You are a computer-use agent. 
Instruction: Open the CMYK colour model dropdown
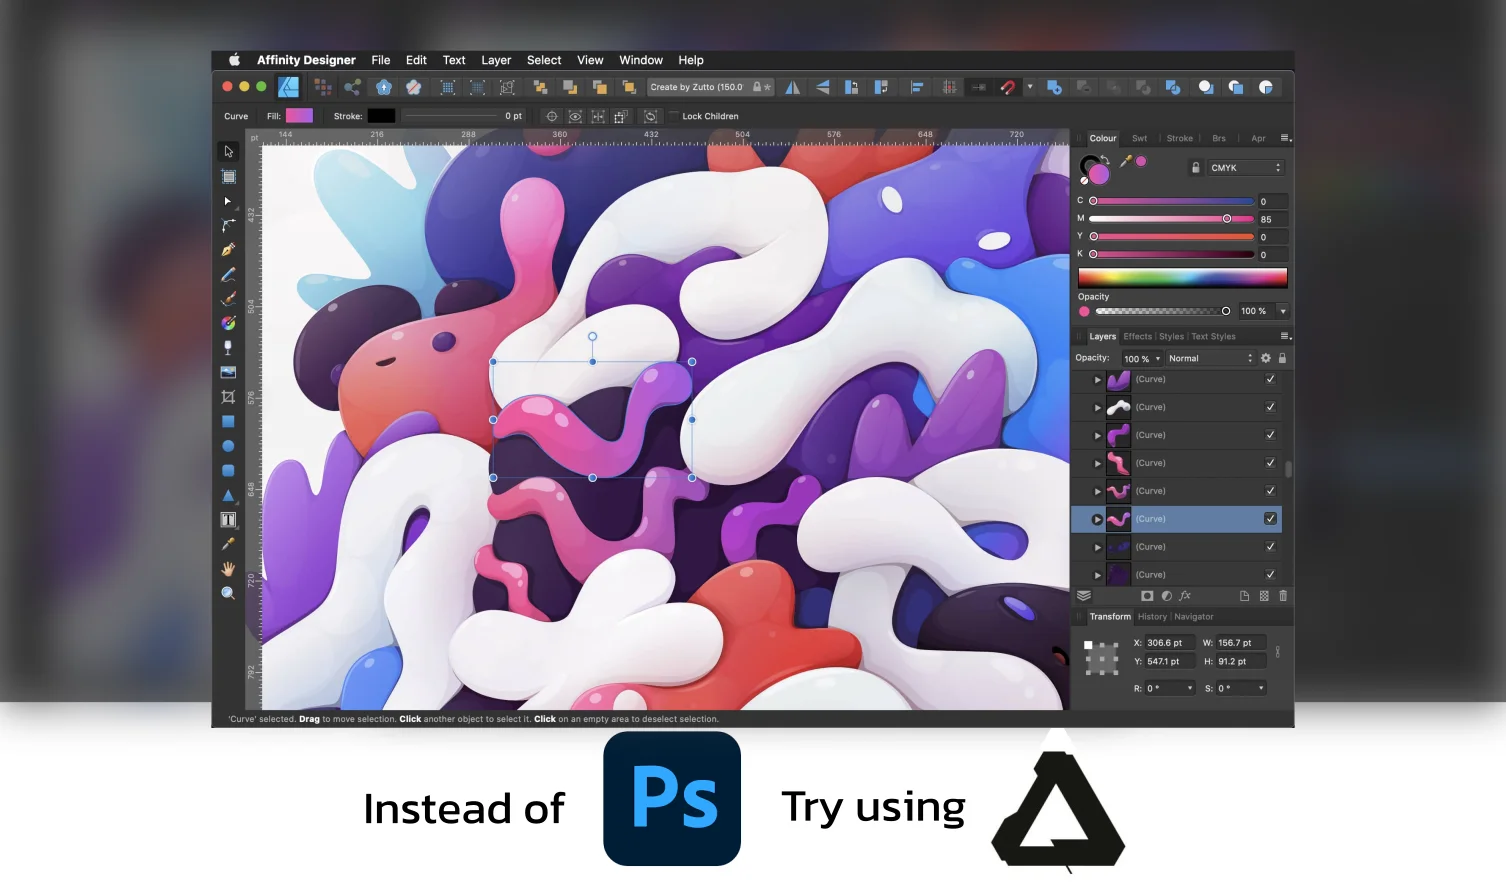1245,168
